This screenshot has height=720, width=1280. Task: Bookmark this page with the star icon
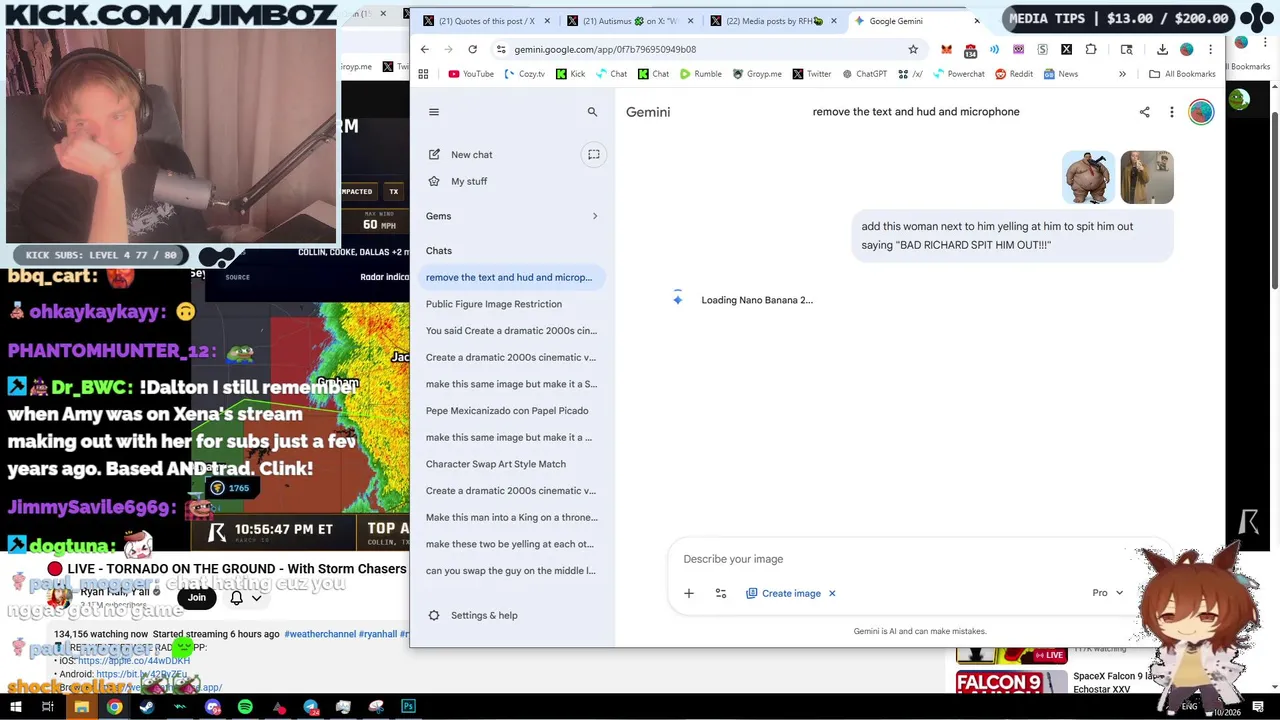[x=913, y=49]
